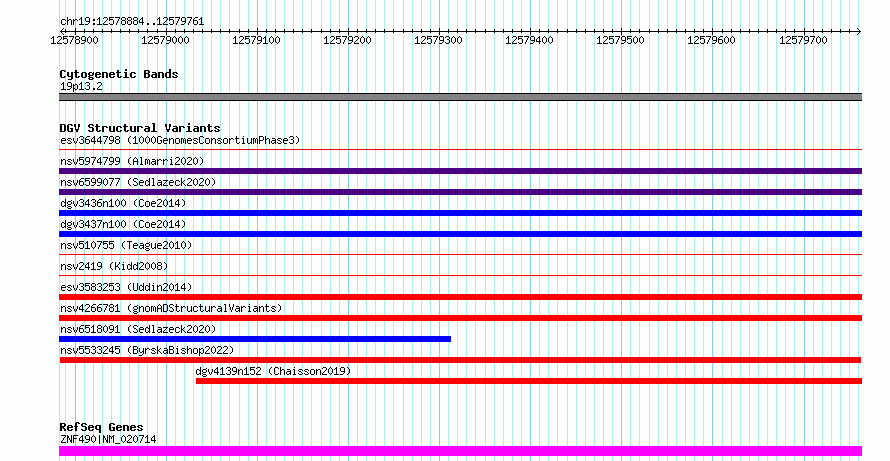Select the gray 19p13.2 band bar
The image size is (890, 461).
[460, 97]
